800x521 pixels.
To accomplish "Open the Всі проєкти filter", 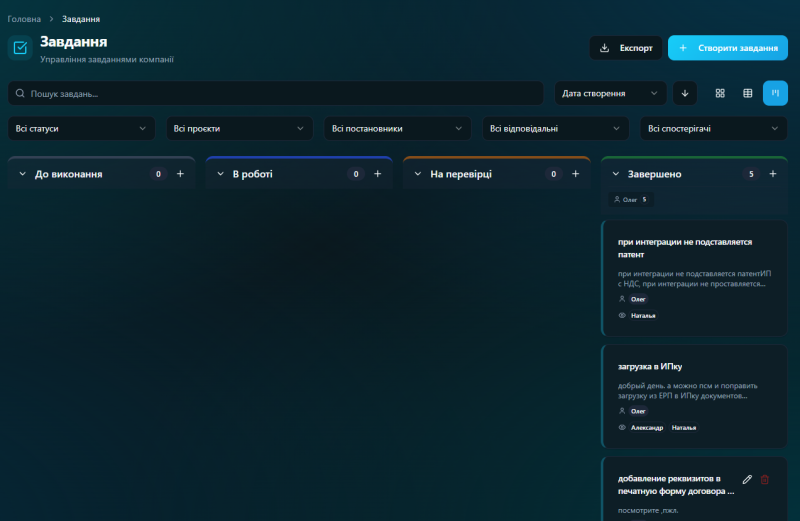I will [239, 129].
